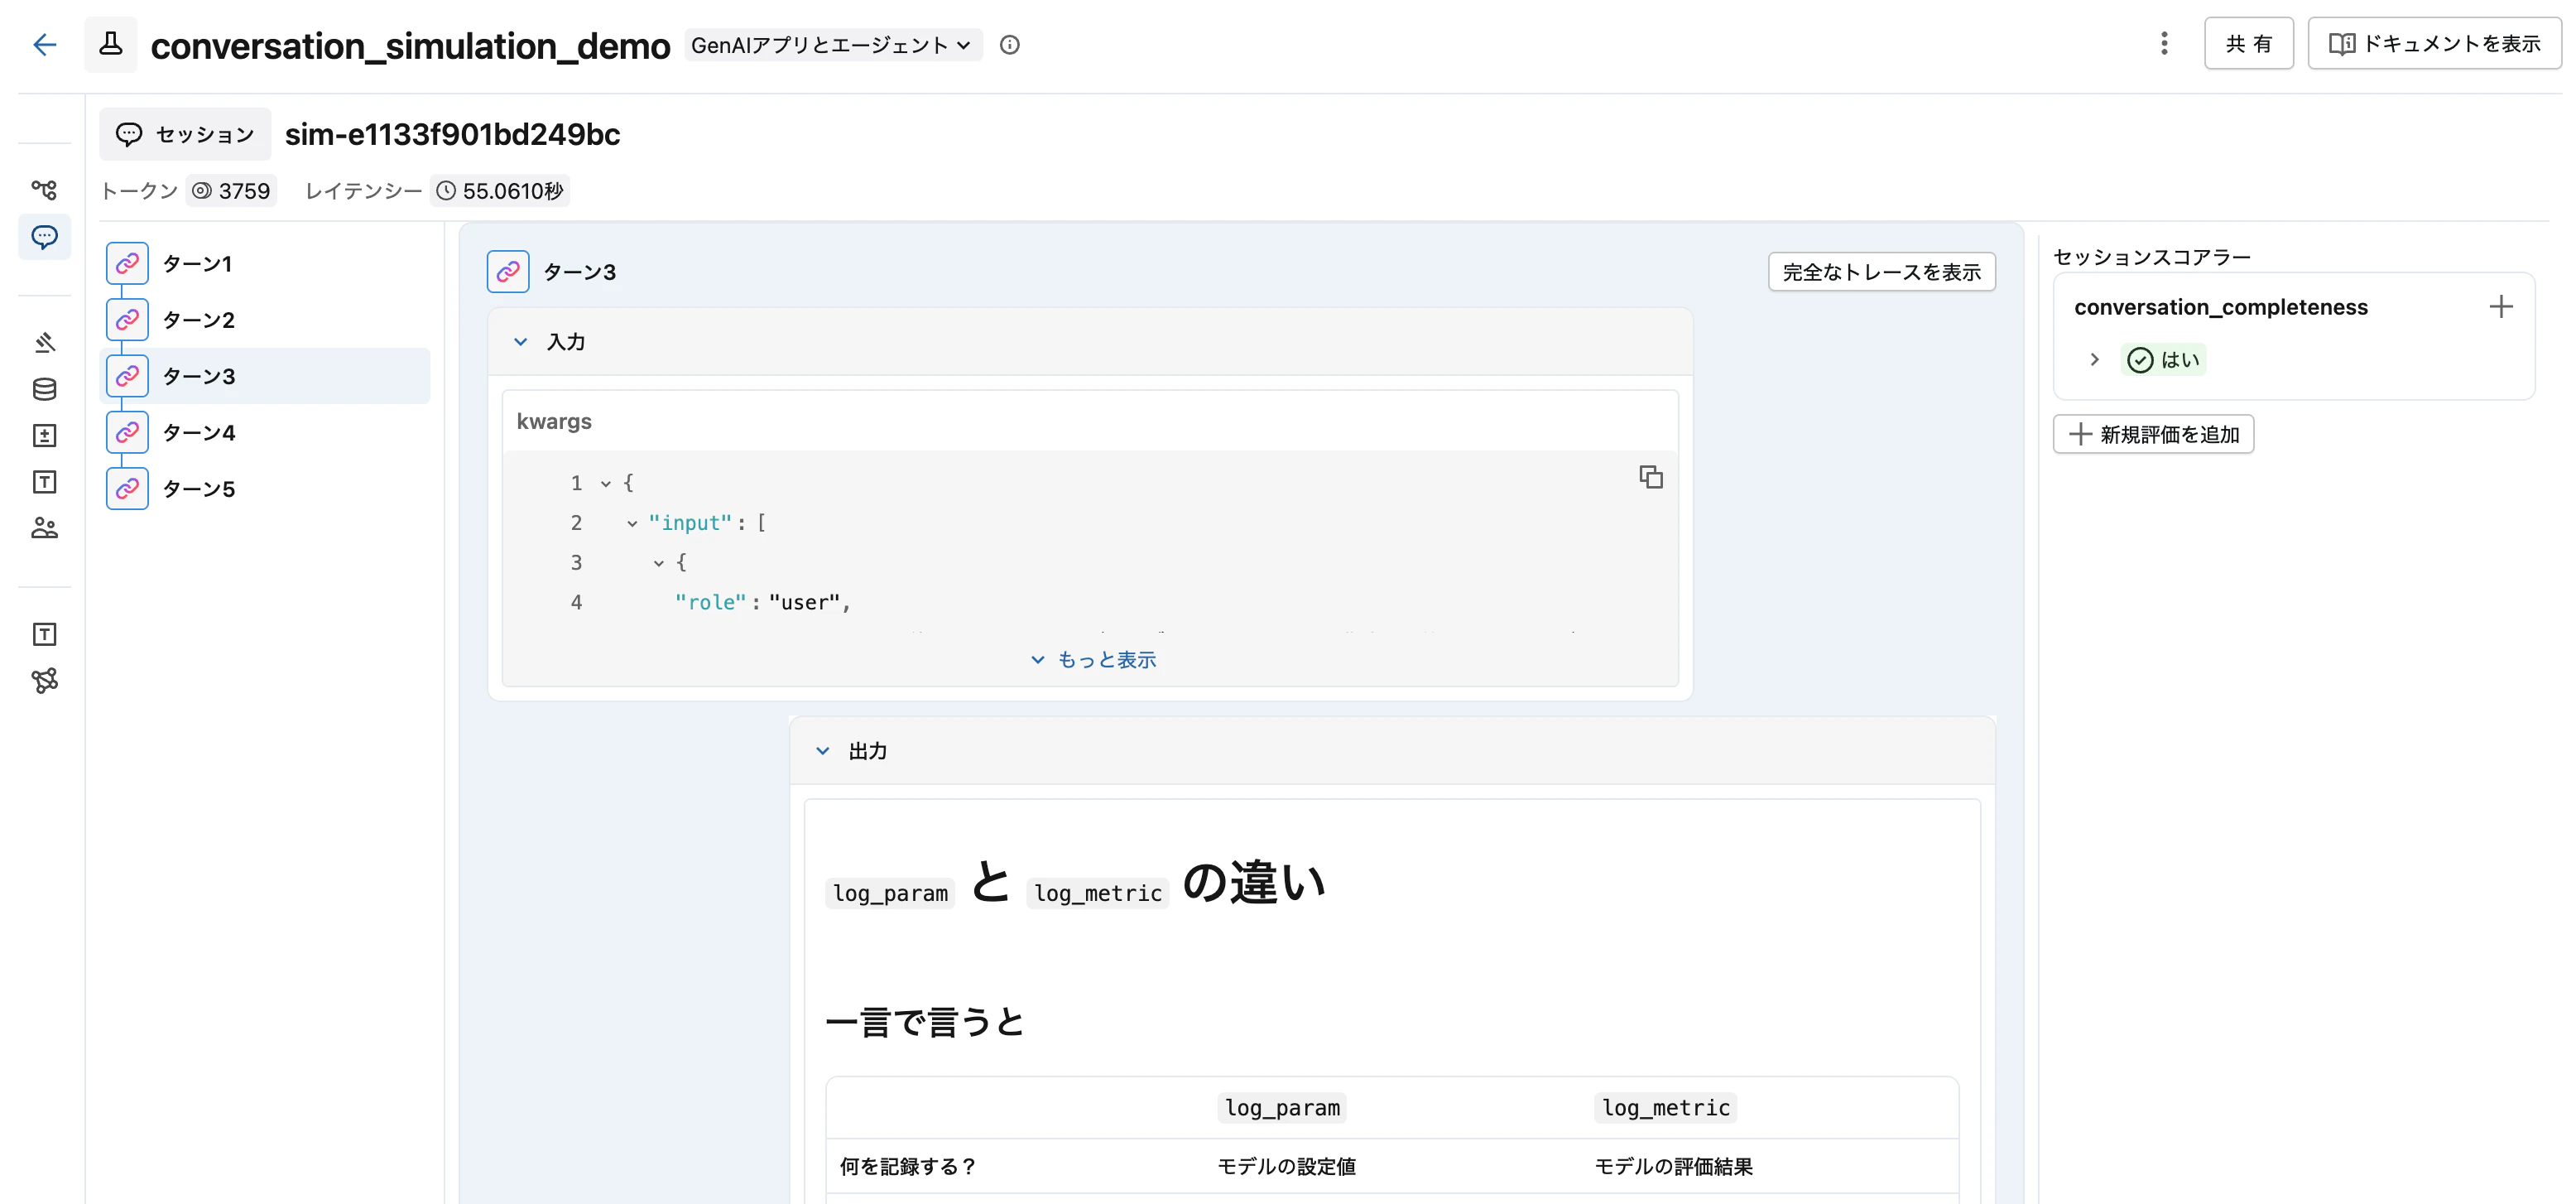2576x1204 pixels.
Task: Click 完全なトレースを表示 button
Action: pyautogui.click(x=1881, y=271)
